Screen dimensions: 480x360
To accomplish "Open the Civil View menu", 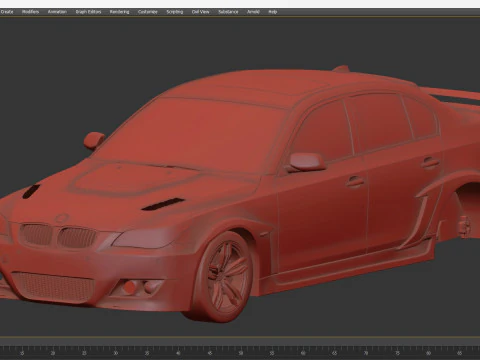I will 201,12.
